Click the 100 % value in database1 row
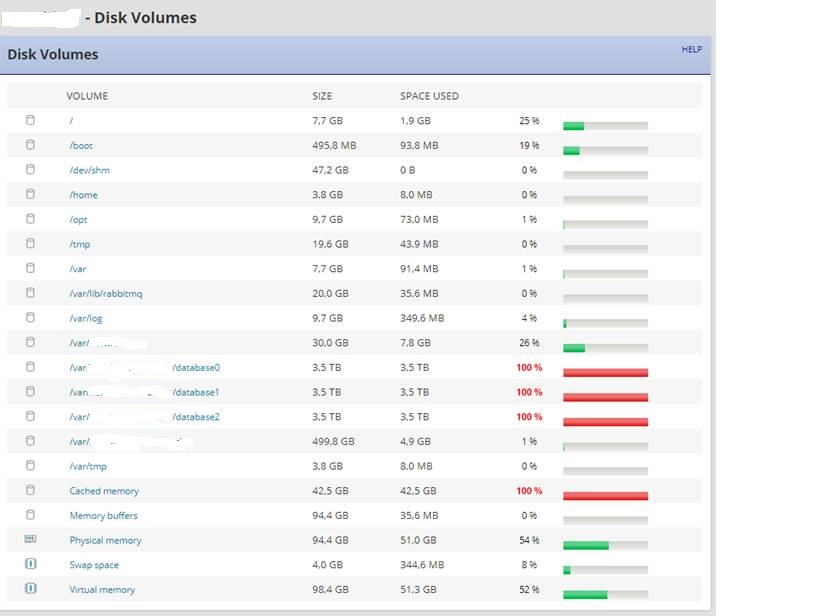The height and width of the screenshot is (616, 825). coord(529,392)
